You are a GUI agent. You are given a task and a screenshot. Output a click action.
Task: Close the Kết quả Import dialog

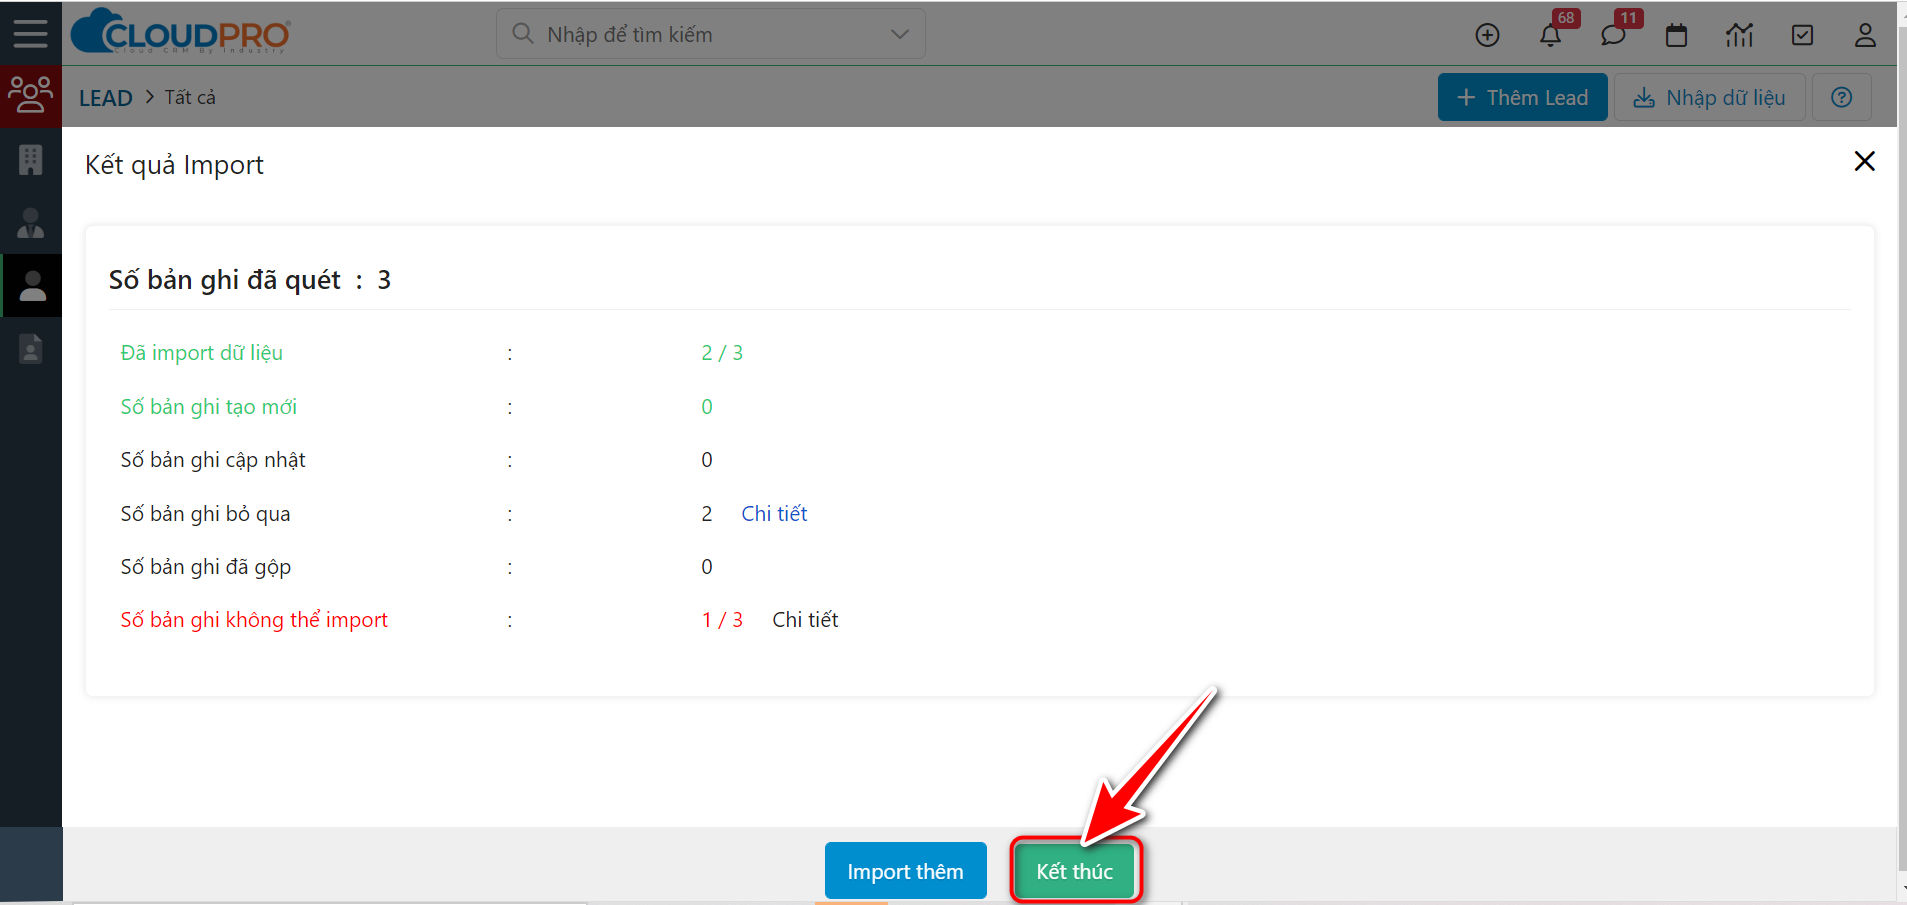[1864, 161]
